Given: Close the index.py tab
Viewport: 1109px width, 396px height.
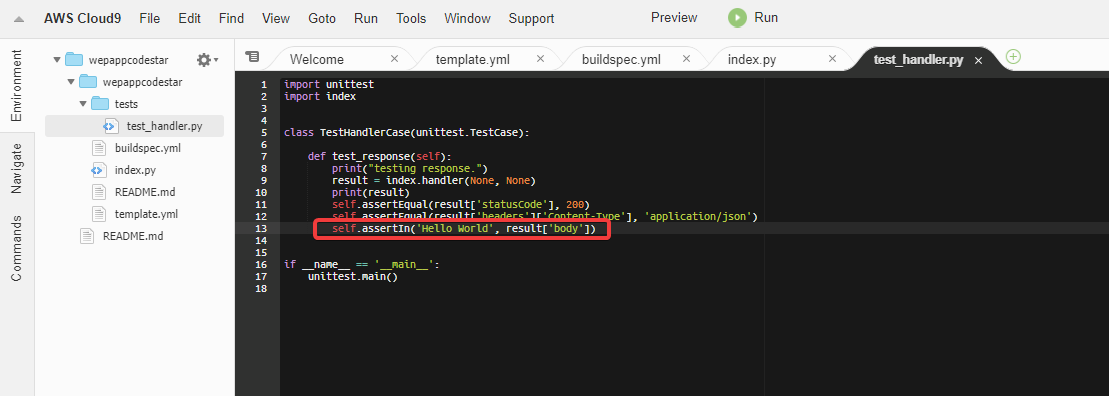Looking at the screenshot, I should (x=832, y=59).
